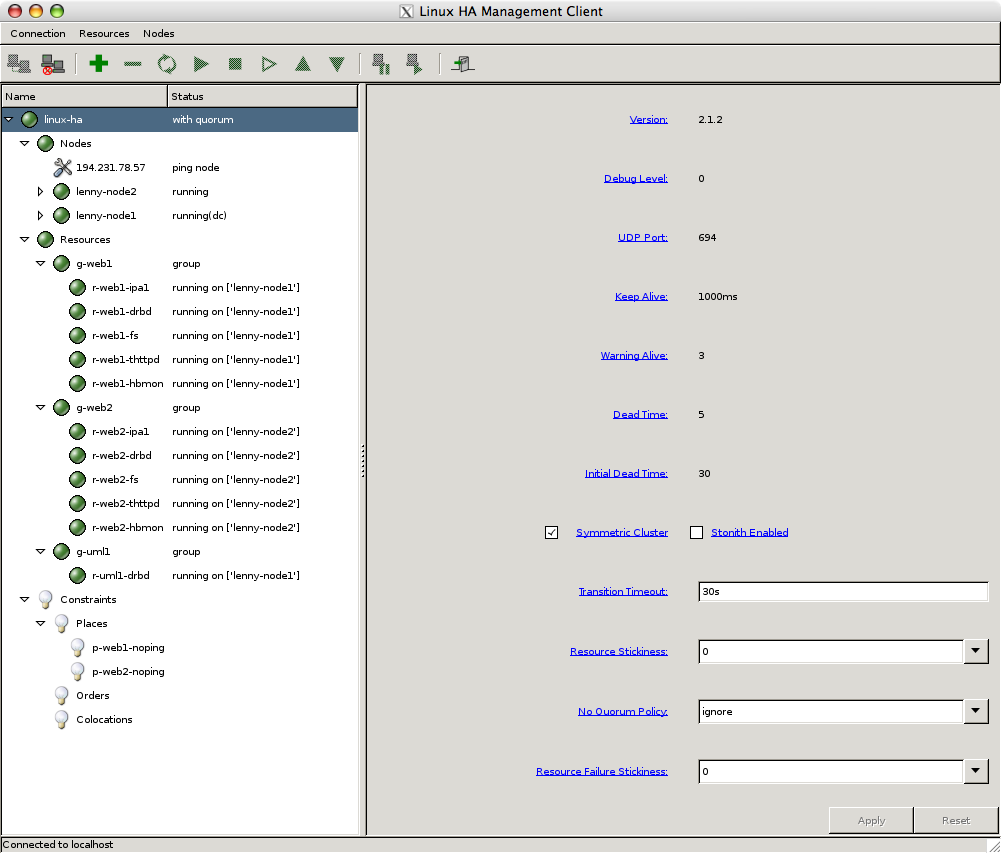The height and width of the screenshot is (853, 1001).
Task: Click the bulb icon beside Orders
Action: pyautogui.click(x=61, y=695)
